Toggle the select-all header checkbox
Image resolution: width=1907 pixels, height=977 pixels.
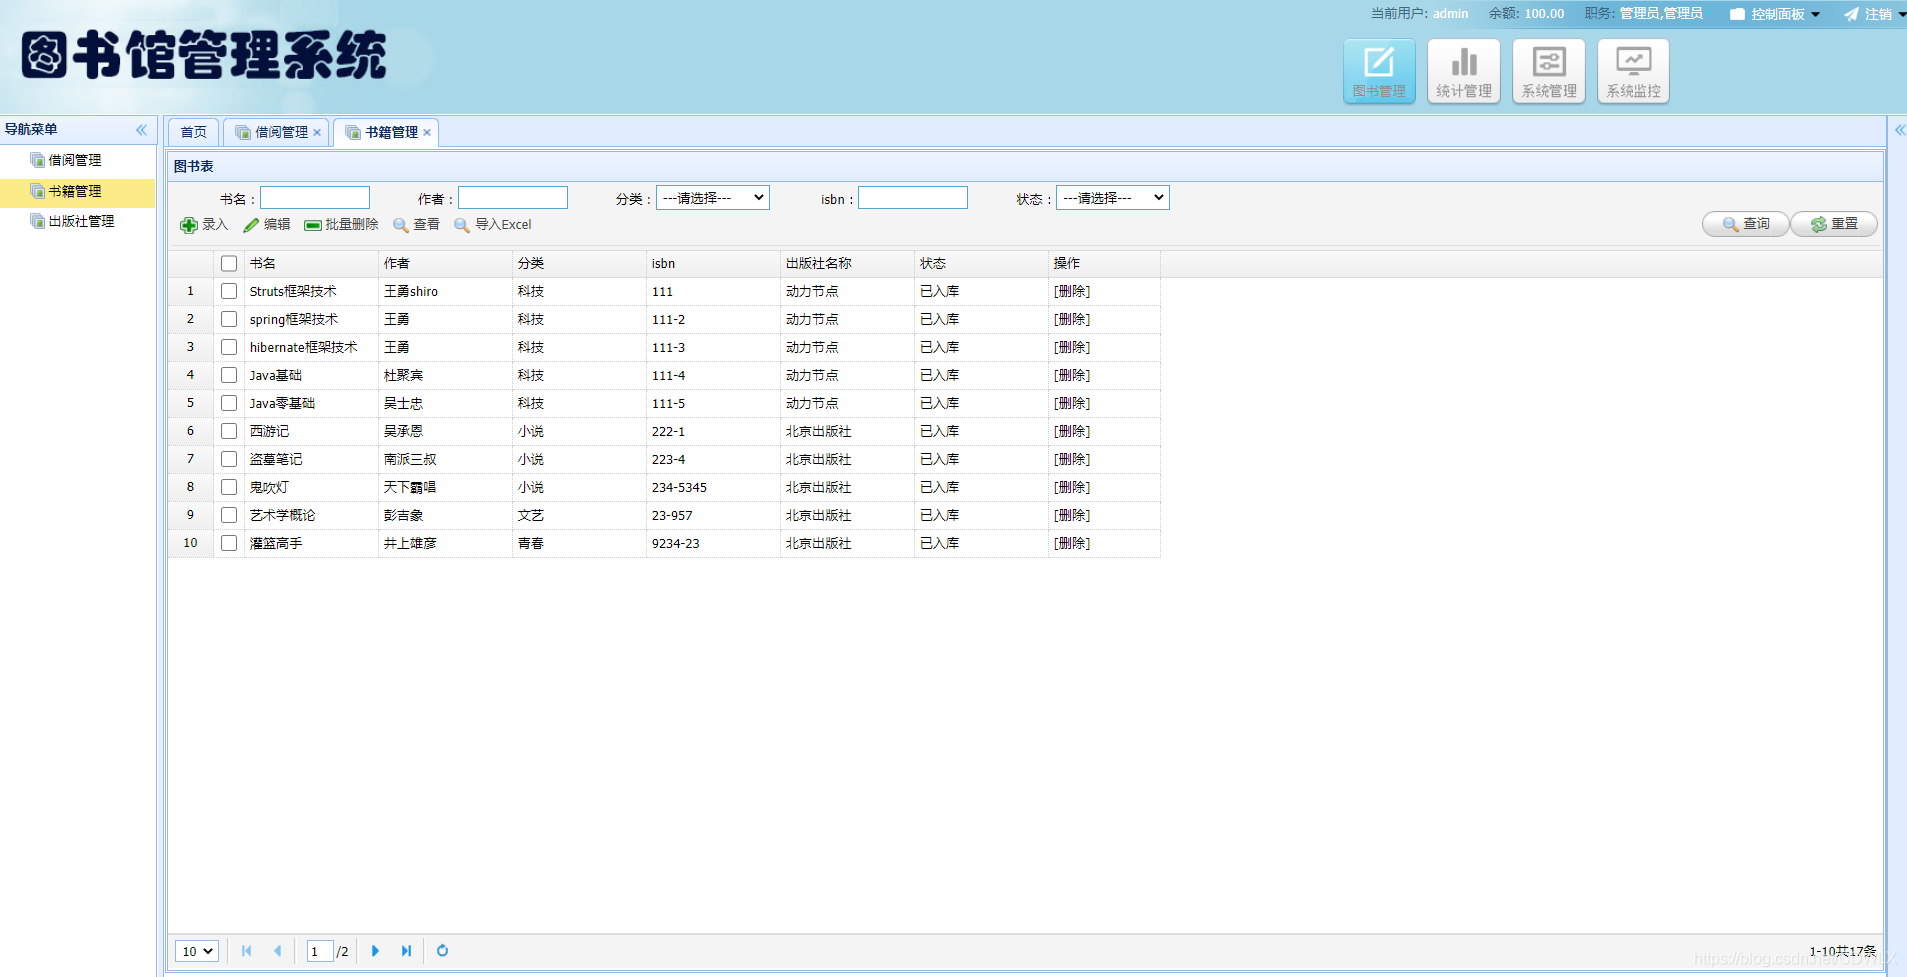(229, 264)
